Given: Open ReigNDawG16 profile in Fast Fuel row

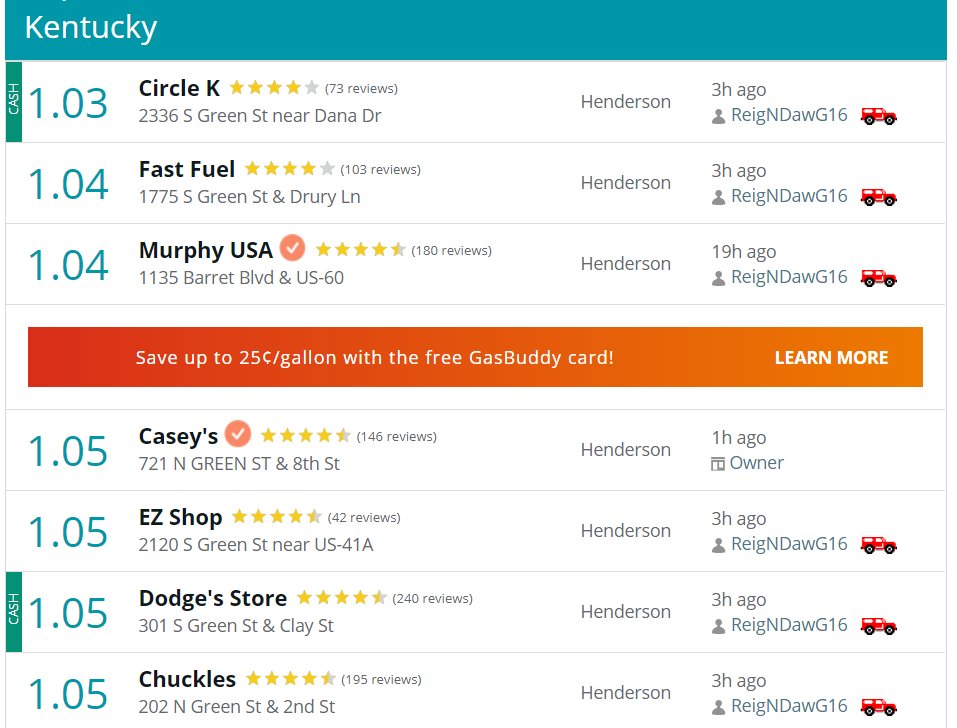Looking at the screenshot, I should click(x=789, y=196).
